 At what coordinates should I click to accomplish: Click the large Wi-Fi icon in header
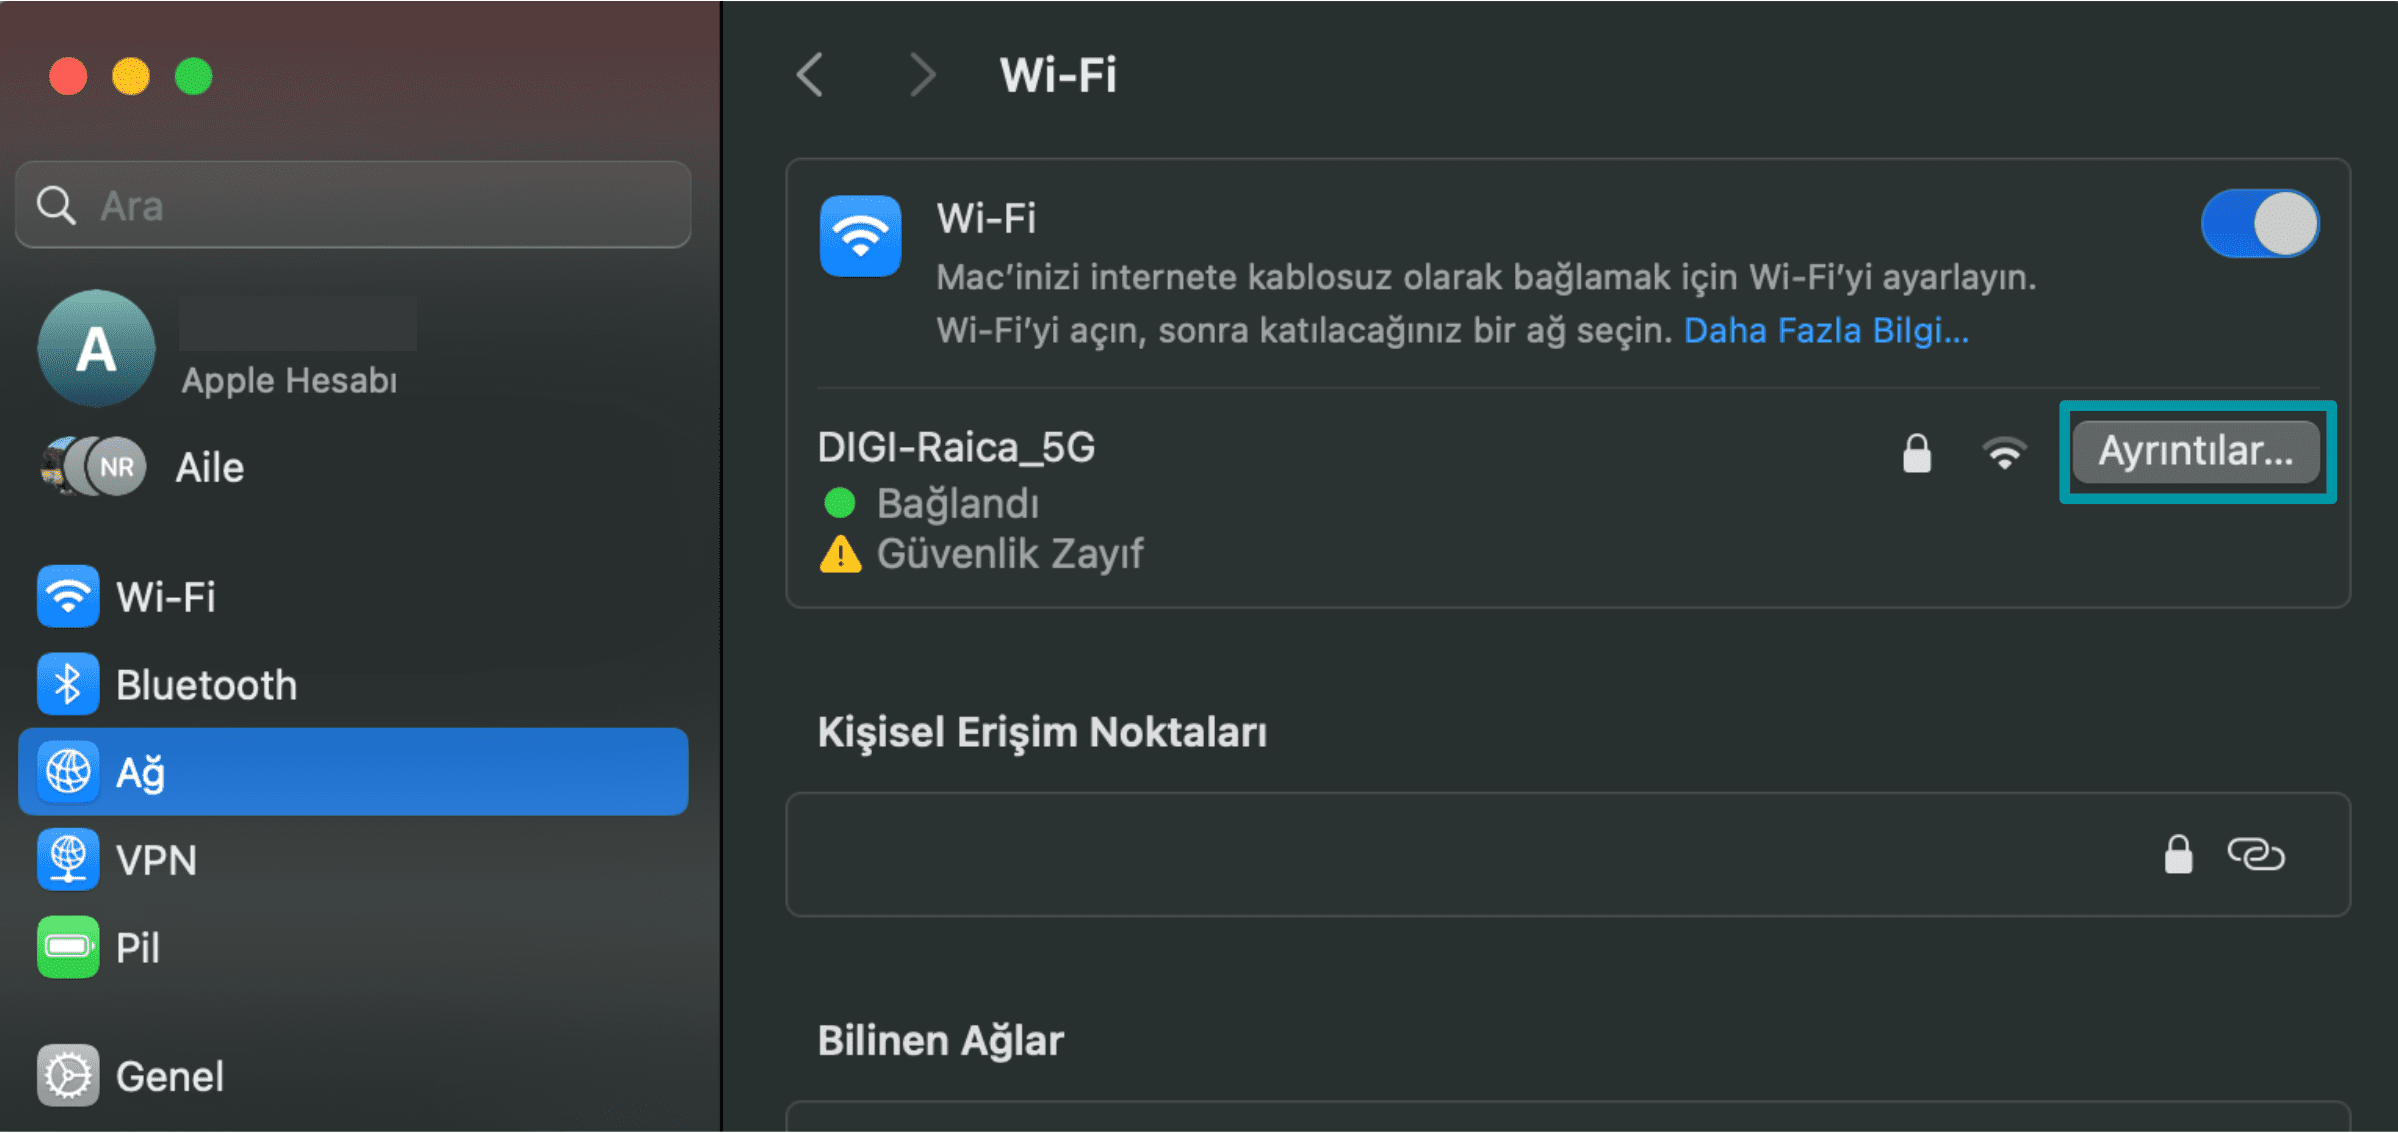[860, 236]
